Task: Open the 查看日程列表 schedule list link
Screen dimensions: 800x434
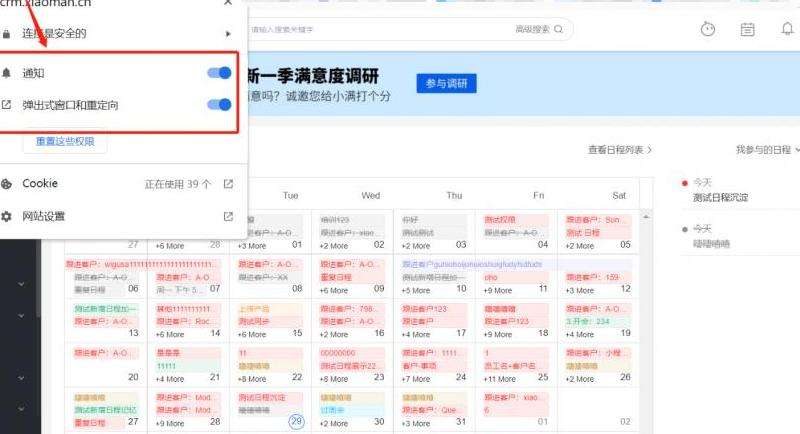Action: (x=619, y=149)
